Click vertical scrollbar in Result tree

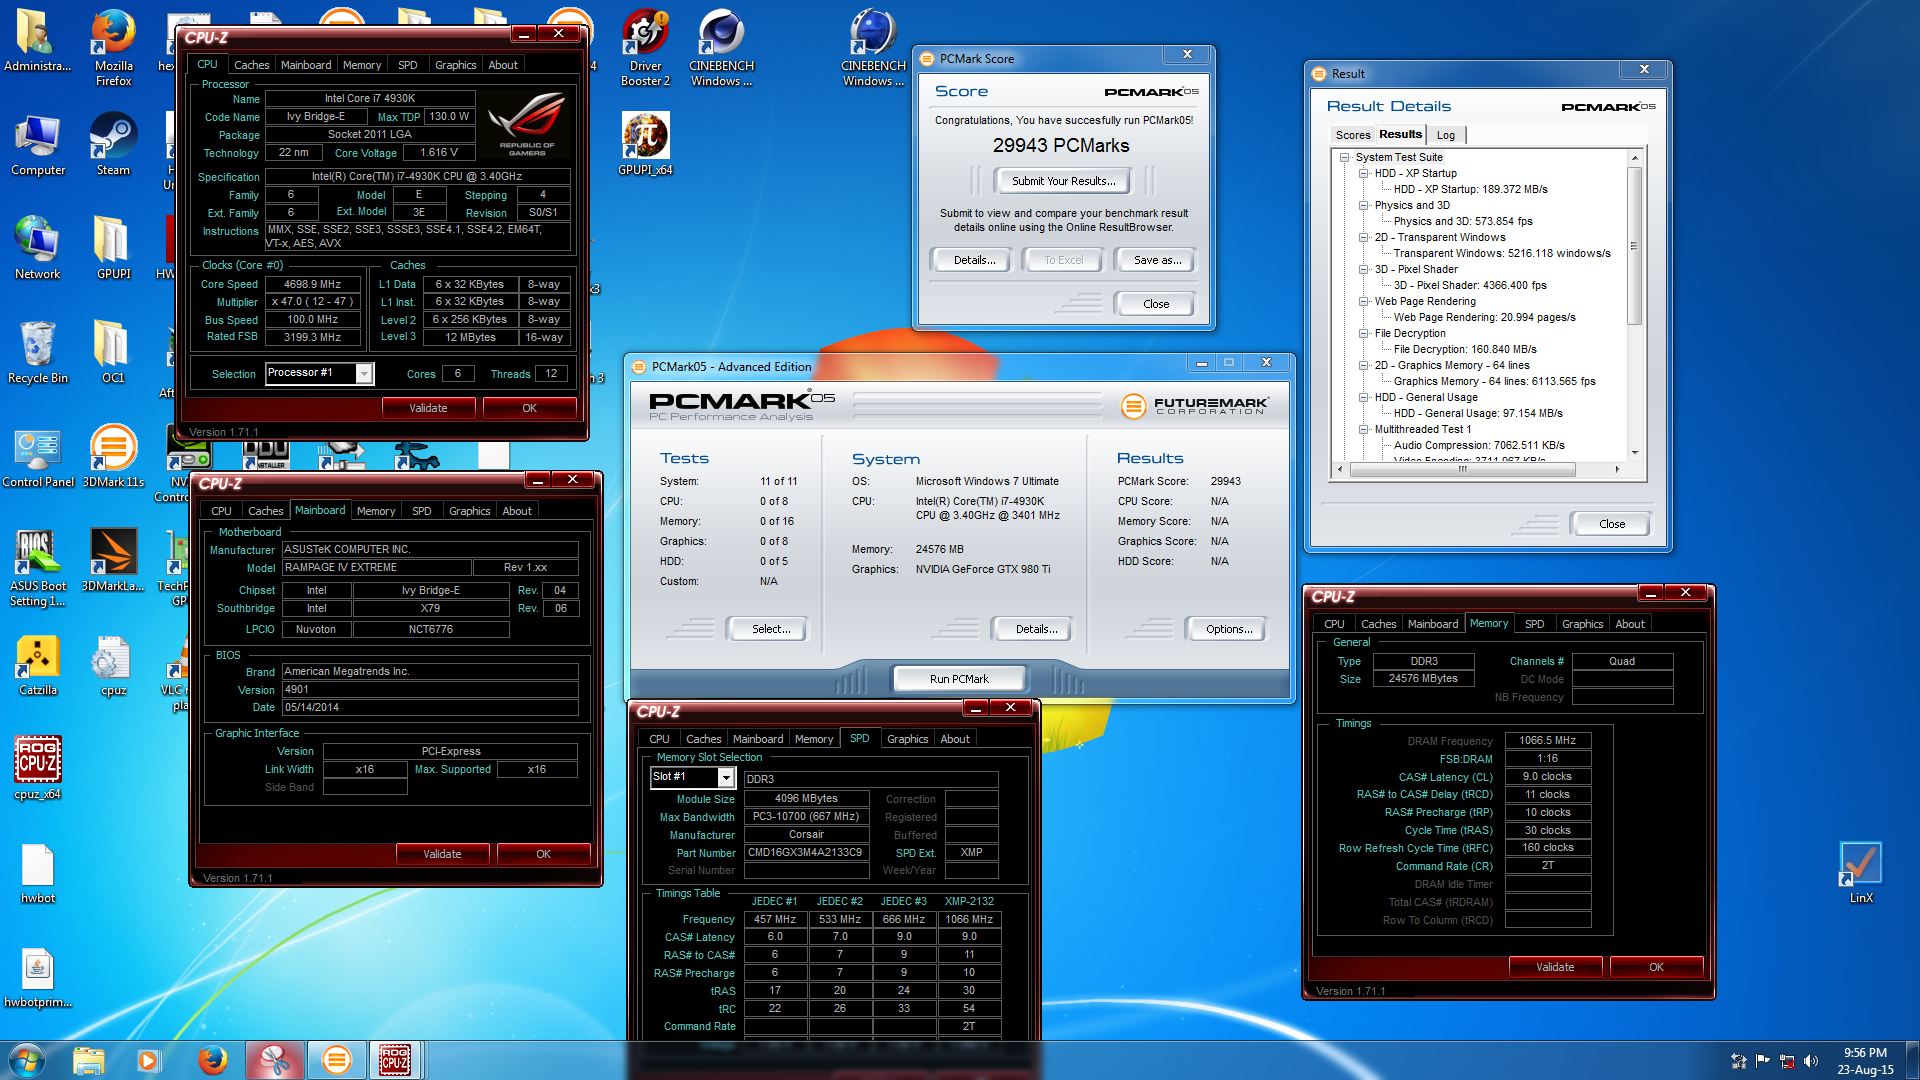click(1635, 246)
